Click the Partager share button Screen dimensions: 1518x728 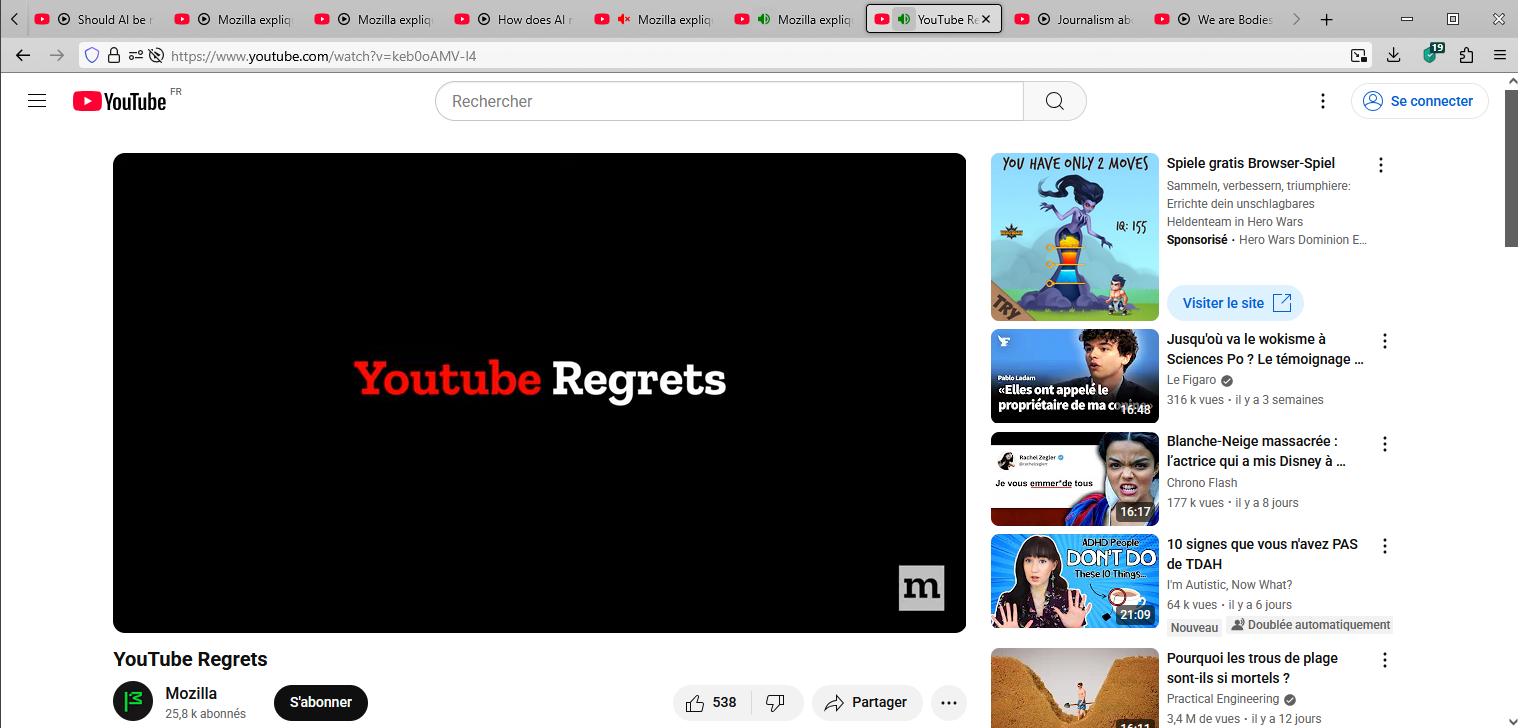tap(865, 703)
